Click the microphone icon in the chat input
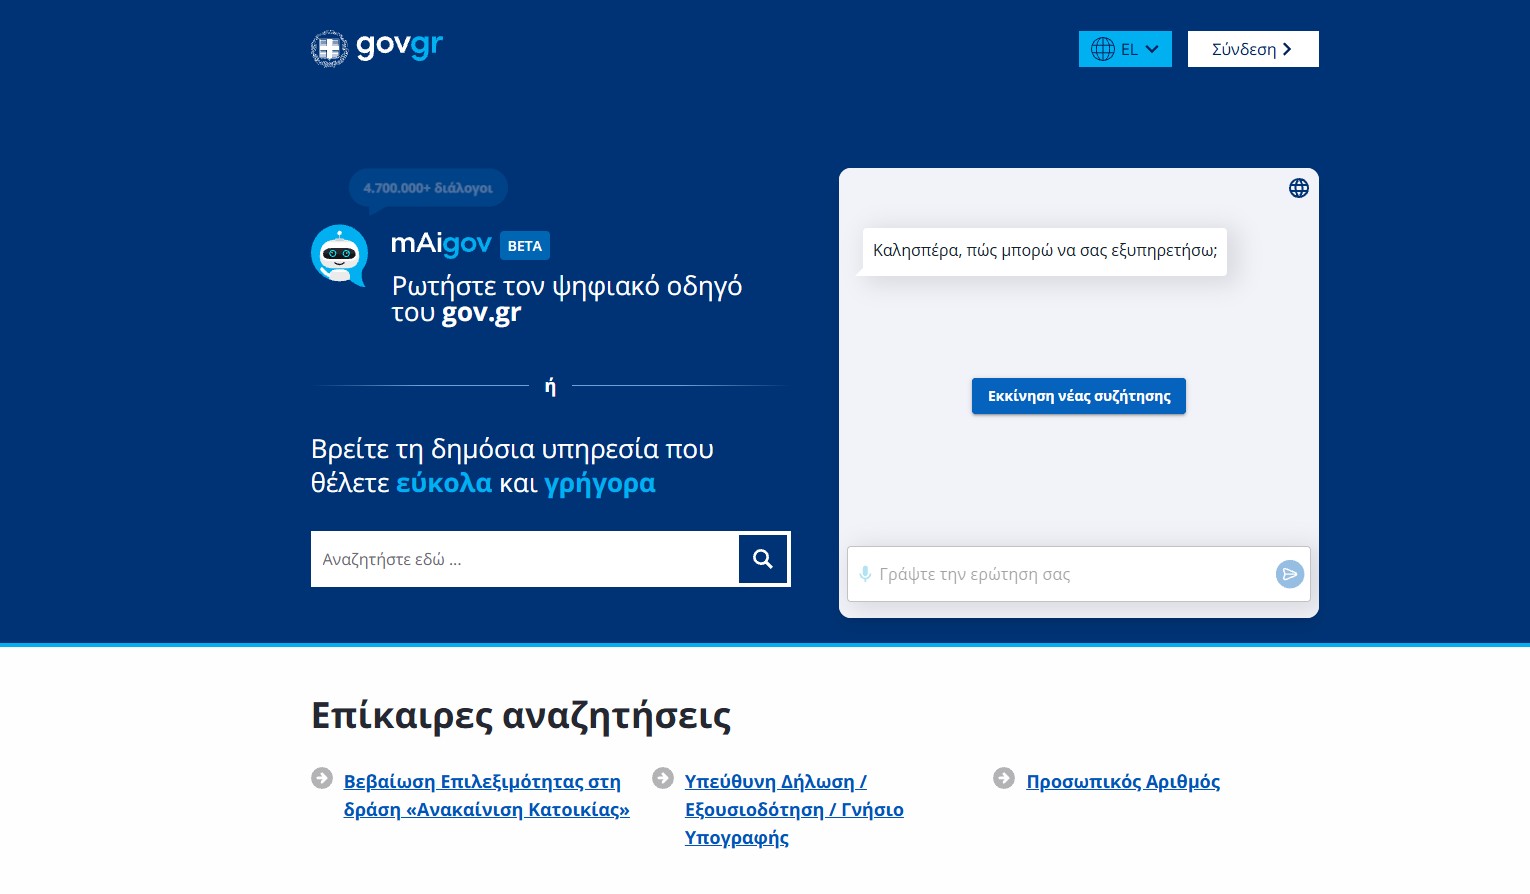This screenshot has height=894, width=1530. (865, 574)
